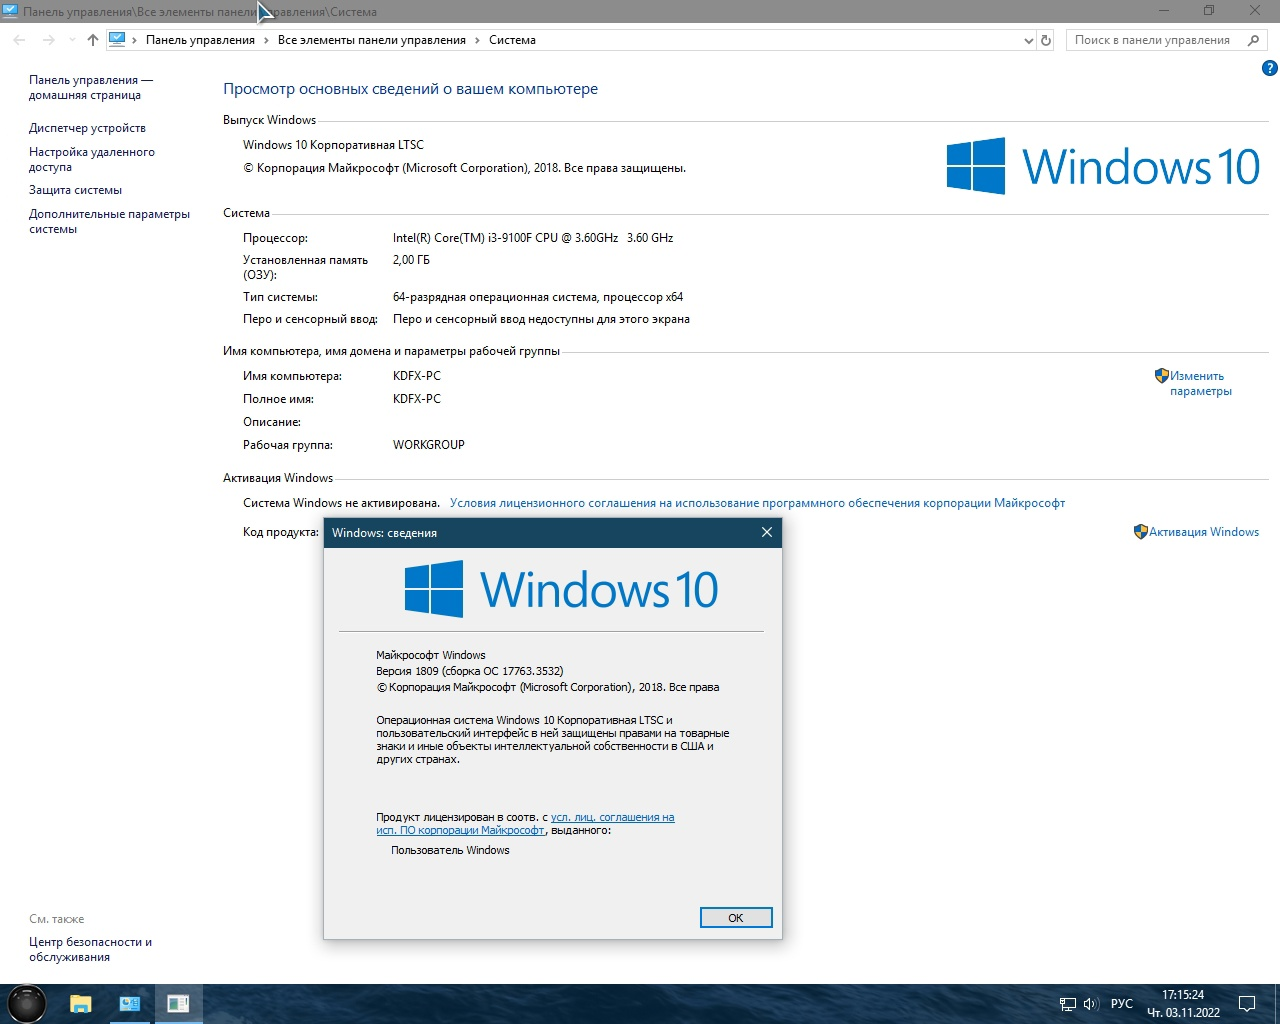Click the Start orb button

tap(27, 1003)
